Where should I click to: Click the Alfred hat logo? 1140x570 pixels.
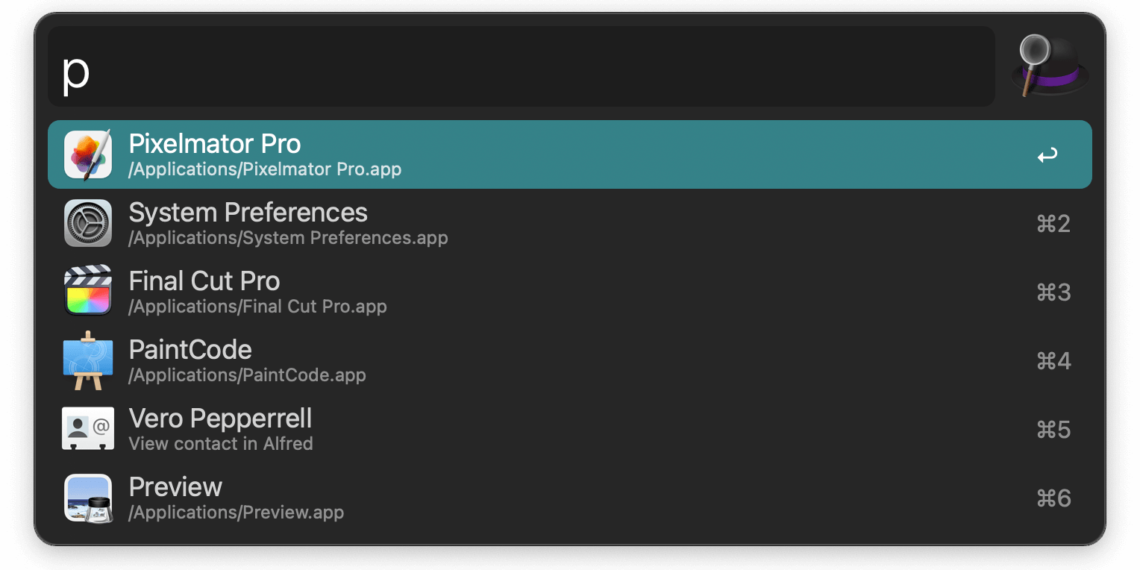pos(1049,65)
